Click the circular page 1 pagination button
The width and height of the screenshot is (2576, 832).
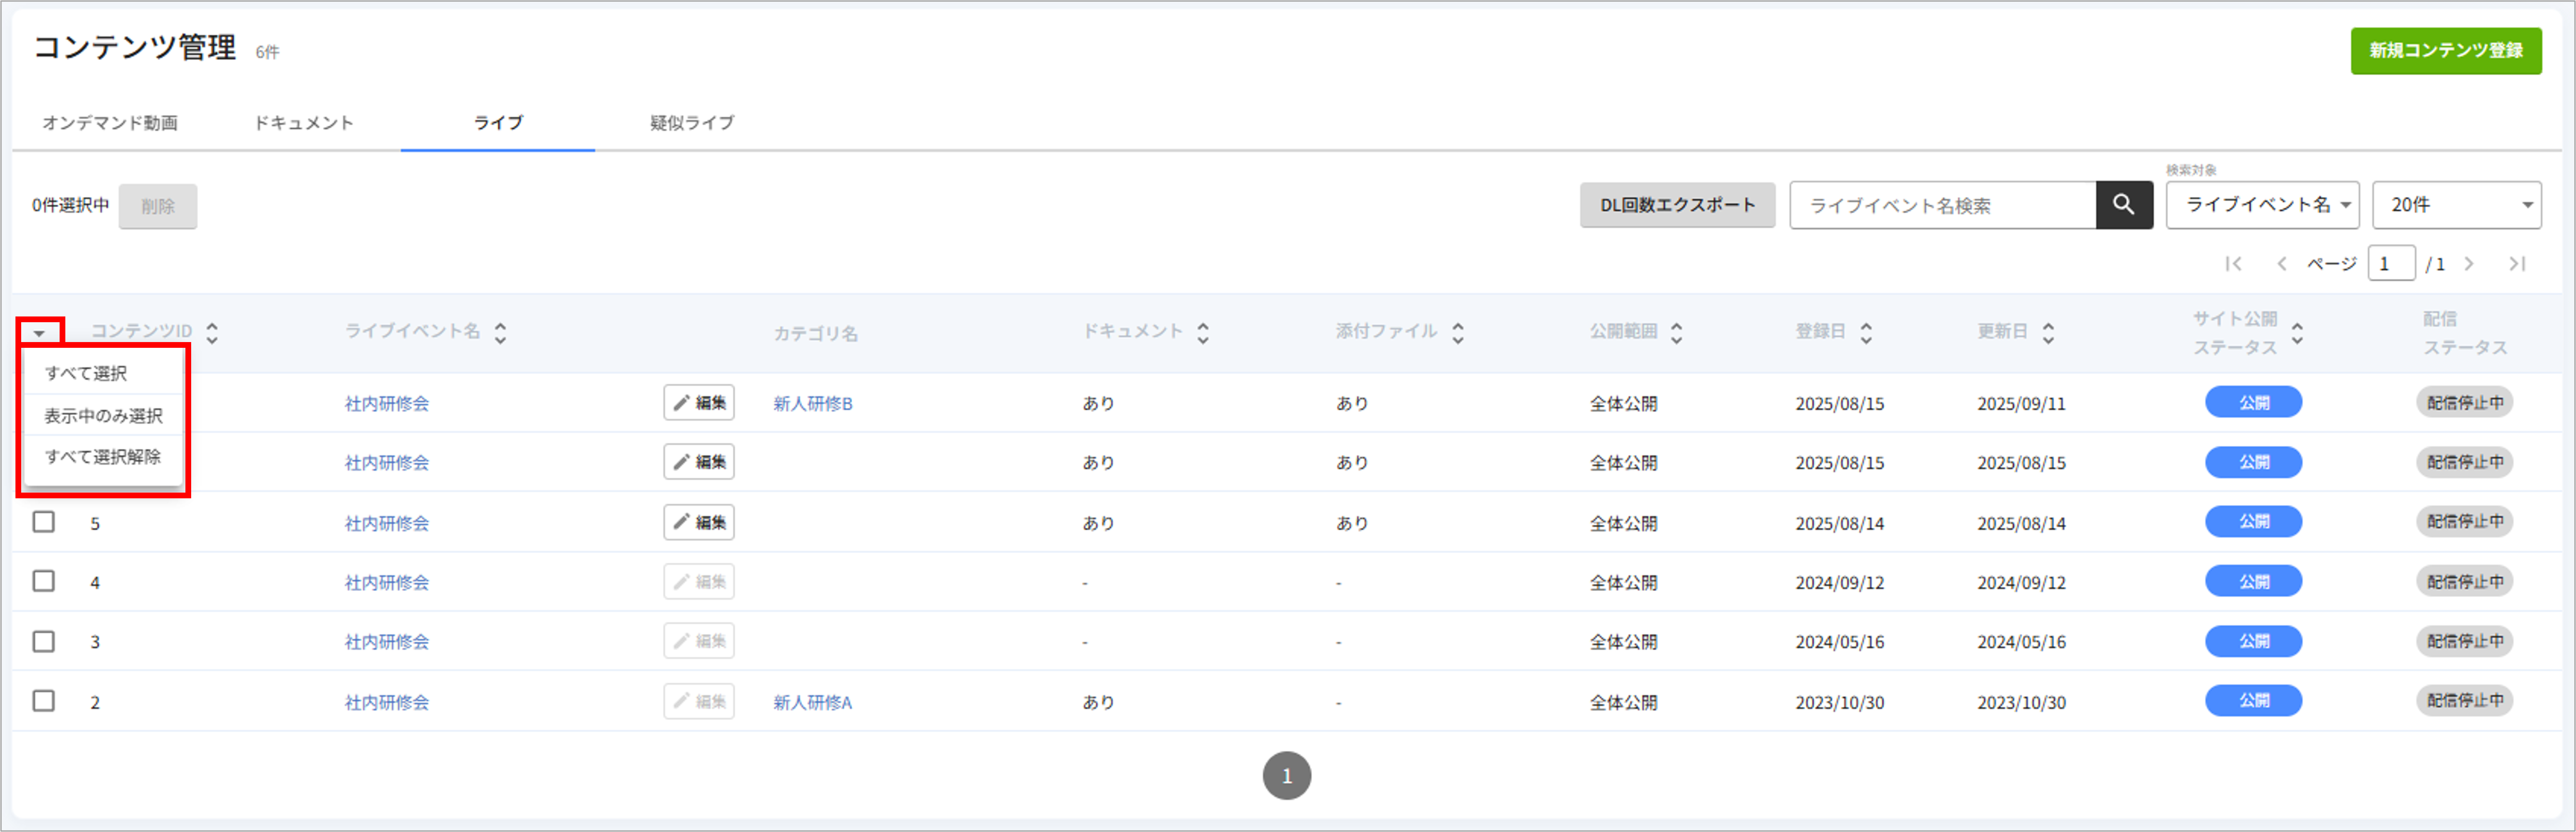click(1286, 775)
